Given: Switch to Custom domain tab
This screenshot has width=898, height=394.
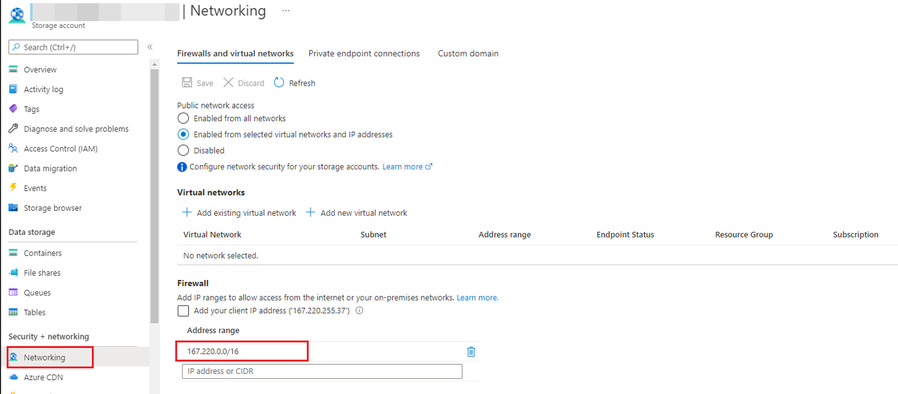Looking at the screenshot, I should [x=468, y=53].
